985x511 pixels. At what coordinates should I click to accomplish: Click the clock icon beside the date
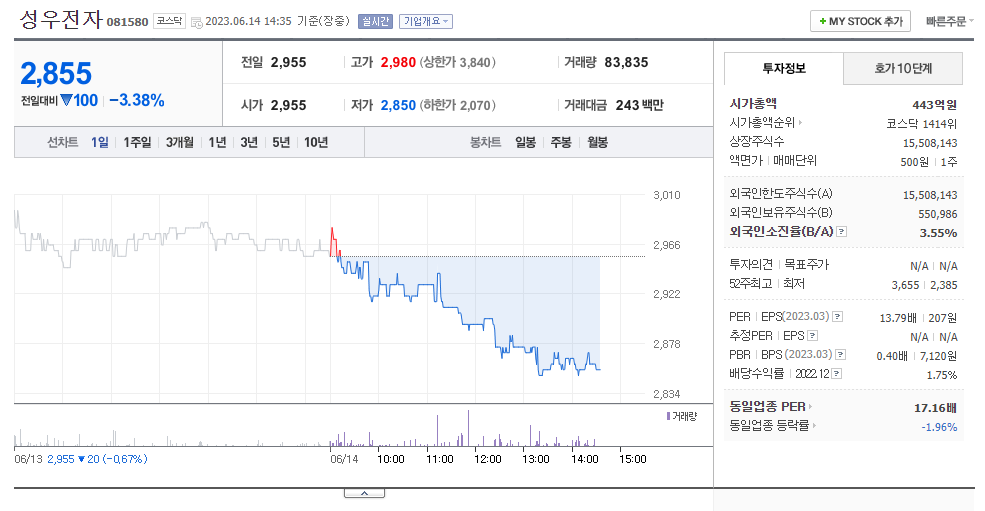coord(197,23)
